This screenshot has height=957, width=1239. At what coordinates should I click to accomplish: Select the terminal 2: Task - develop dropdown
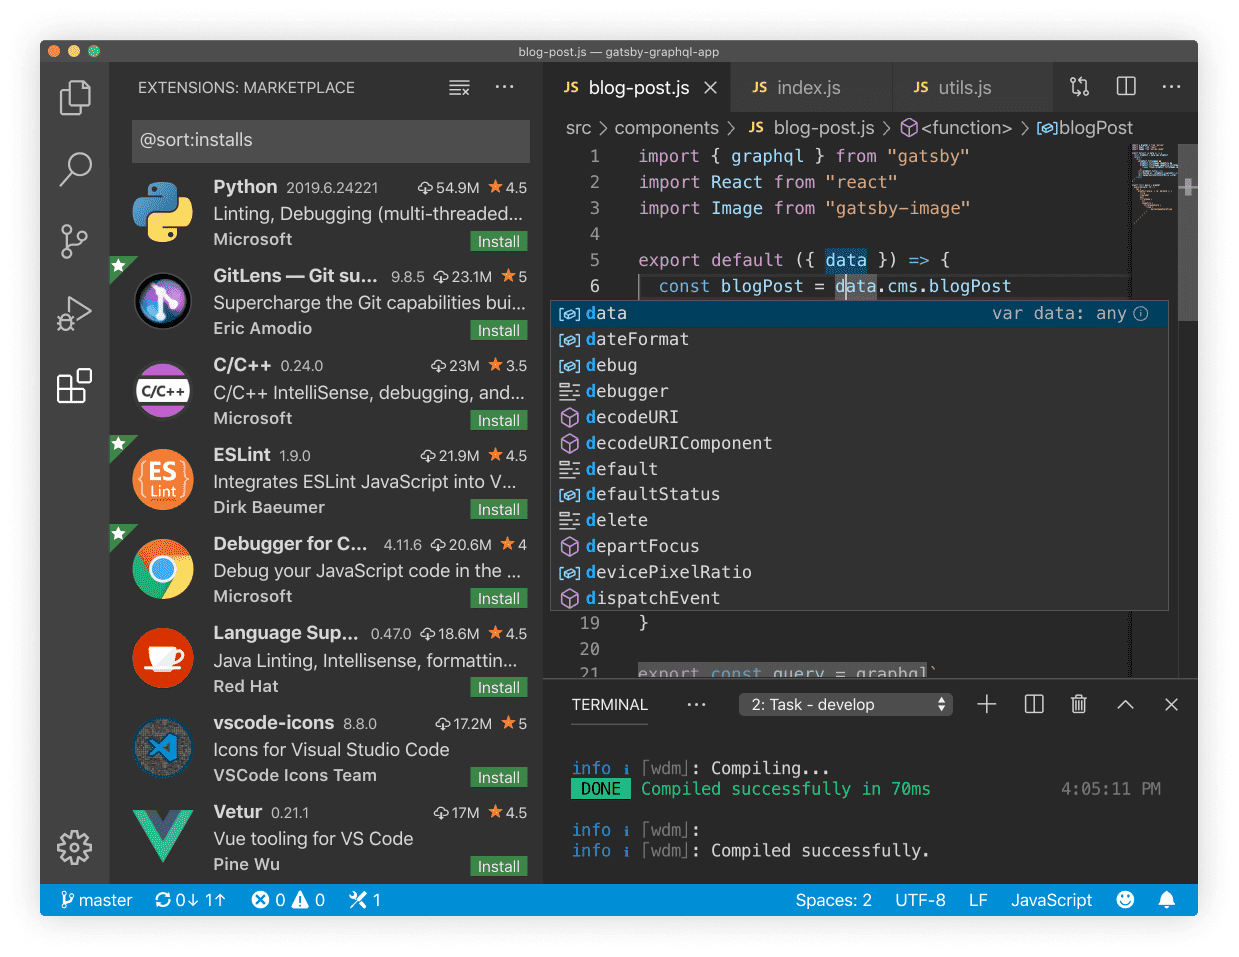point(846,704)
